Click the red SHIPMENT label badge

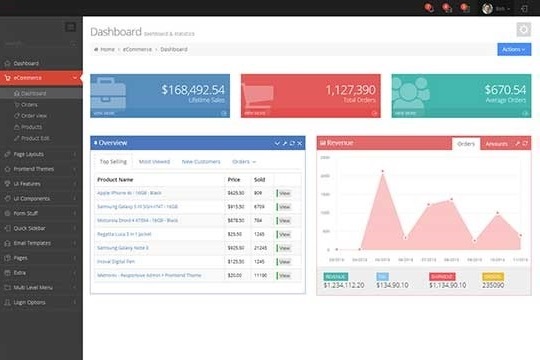point(442,276)
